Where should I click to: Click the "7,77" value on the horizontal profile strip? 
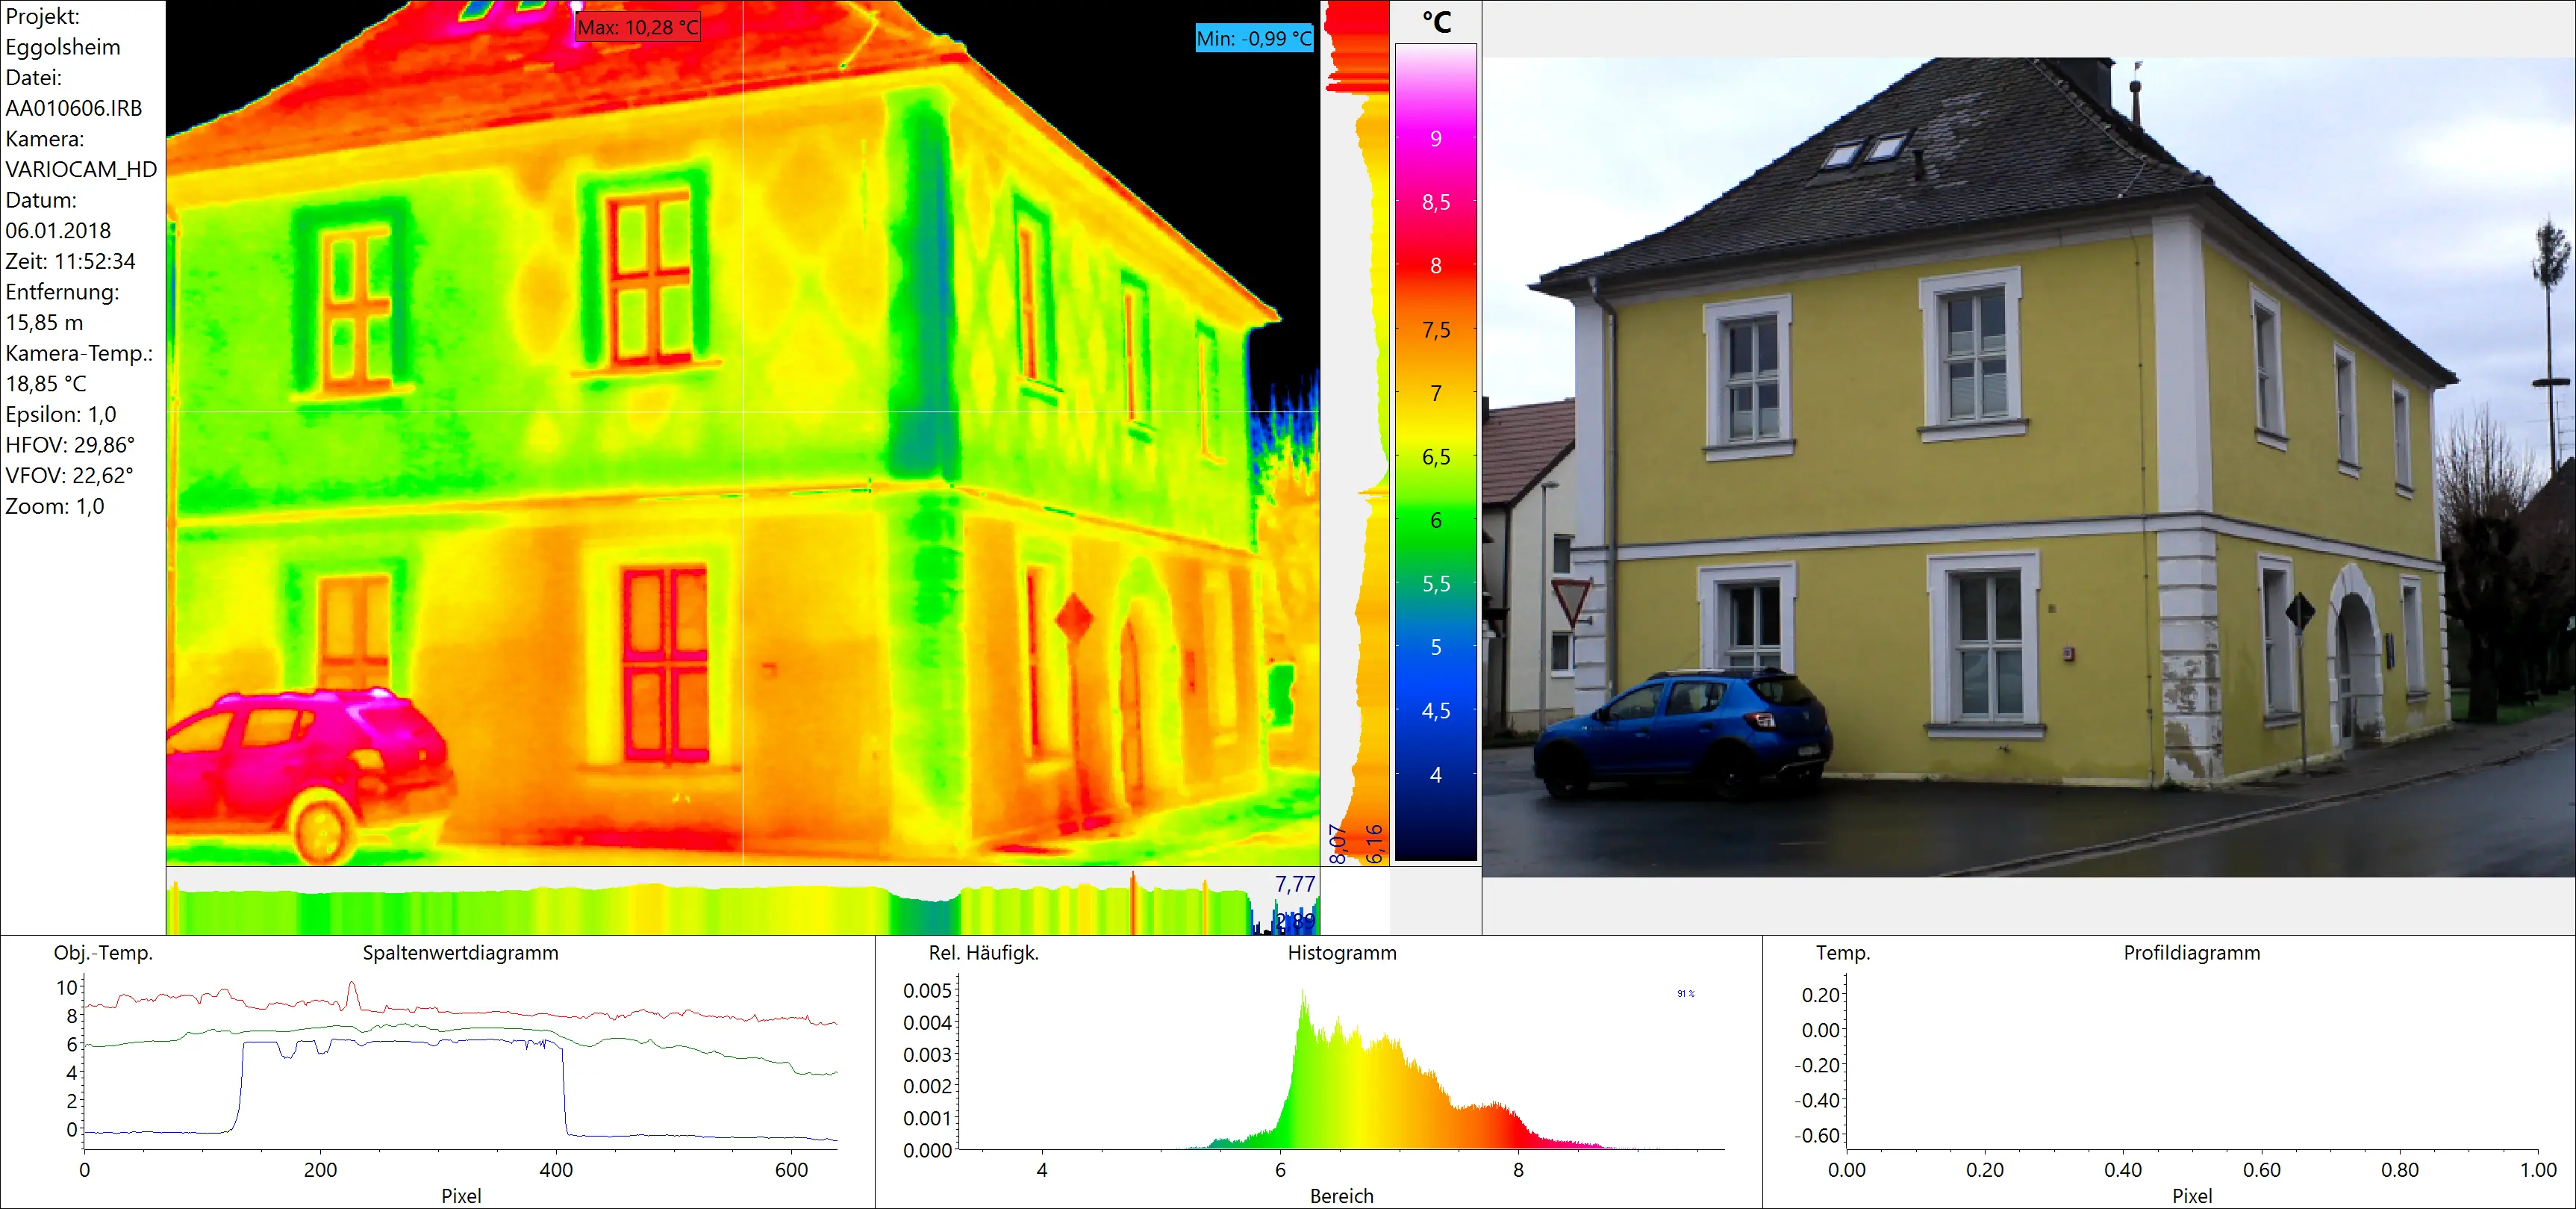pos(1295,884)
